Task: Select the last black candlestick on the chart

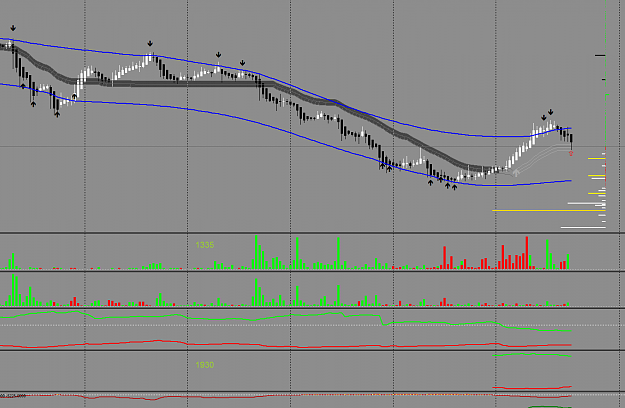Action: 572,141
